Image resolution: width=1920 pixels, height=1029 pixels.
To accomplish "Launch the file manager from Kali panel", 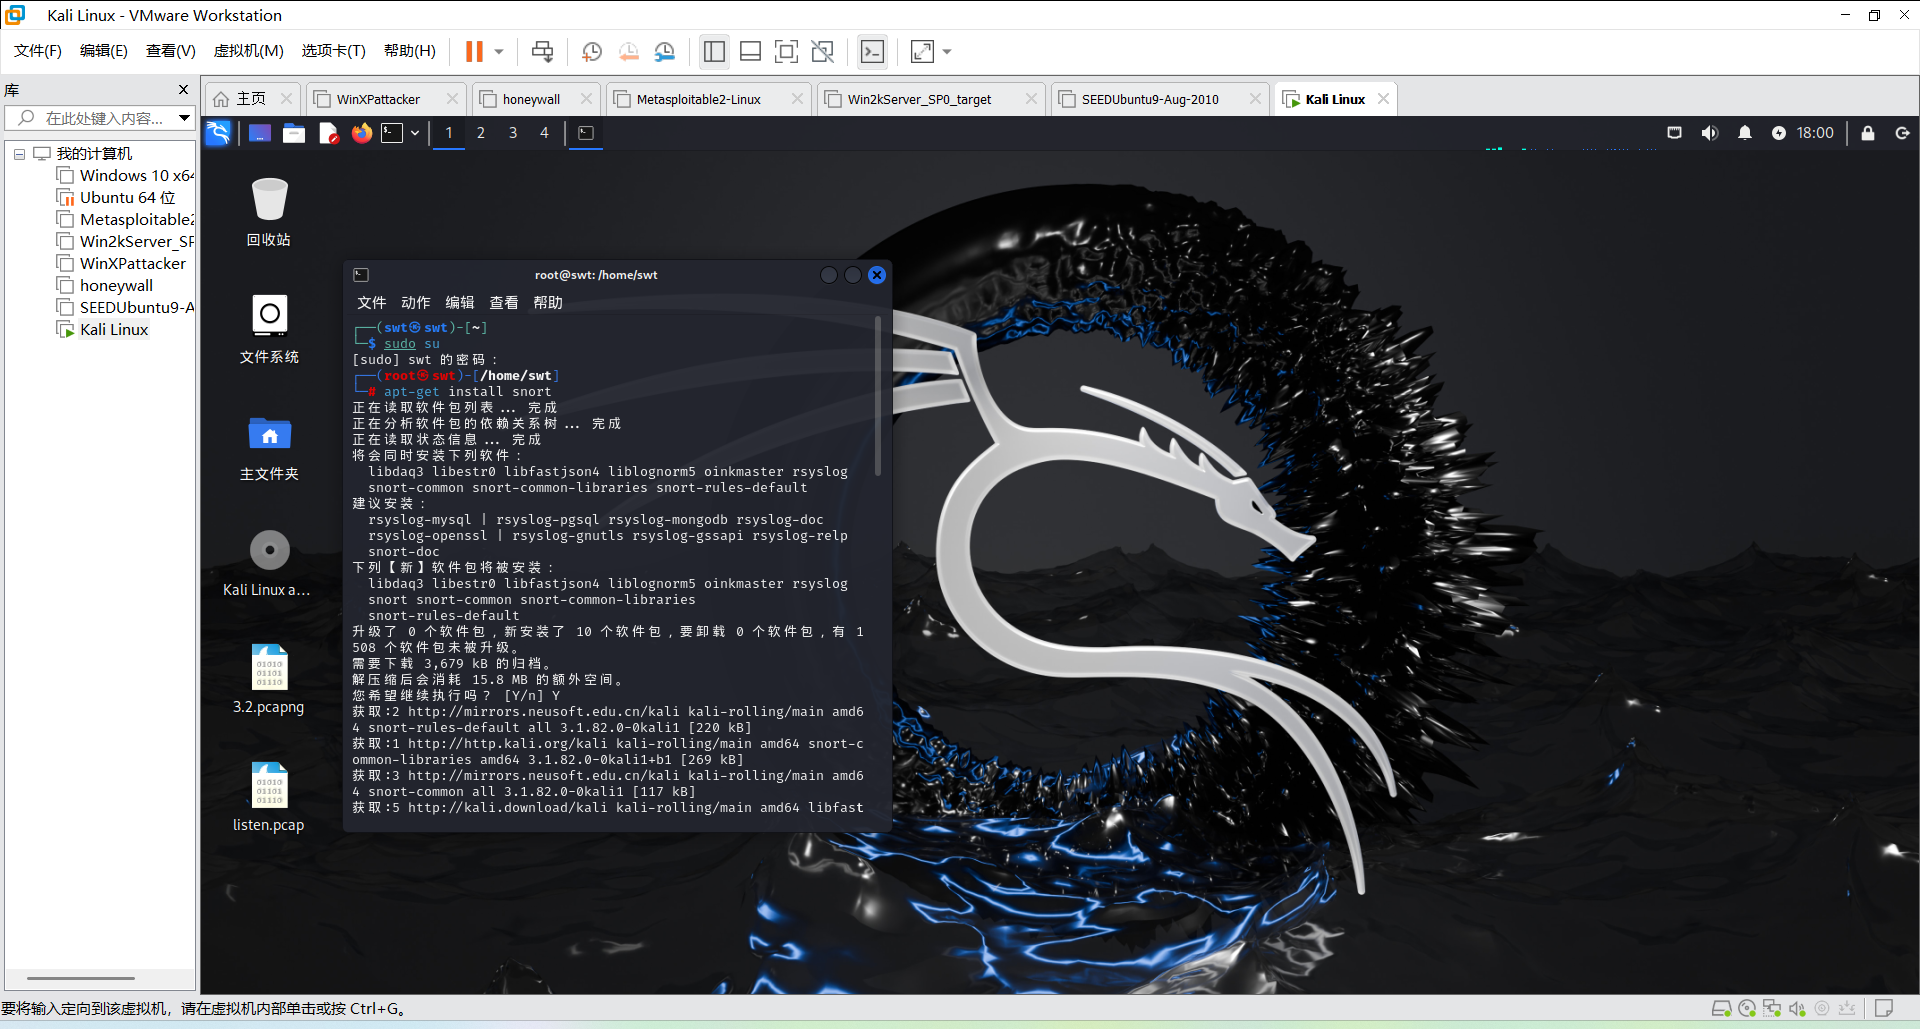I will (x=294, y=133).
